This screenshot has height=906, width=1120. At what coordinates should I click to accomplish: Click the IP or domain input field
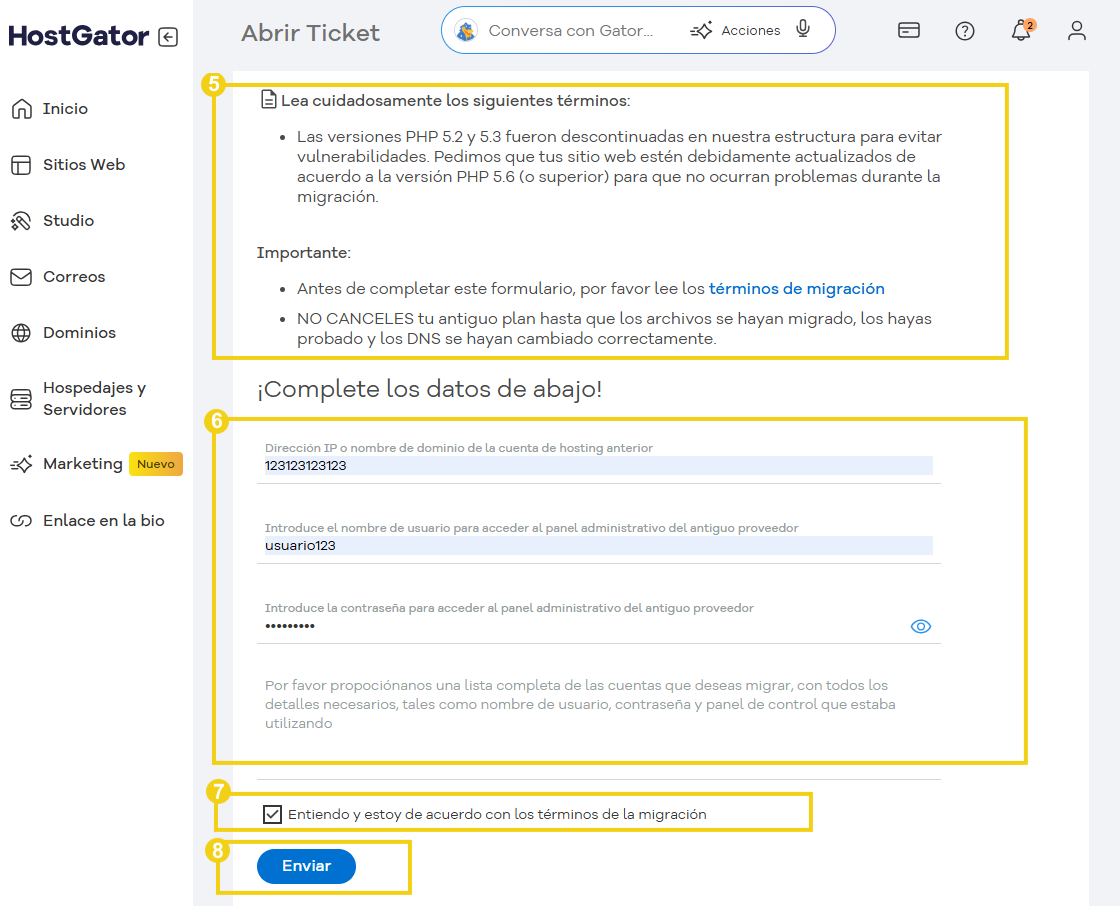pyautogui.click(x=597, y=466)
